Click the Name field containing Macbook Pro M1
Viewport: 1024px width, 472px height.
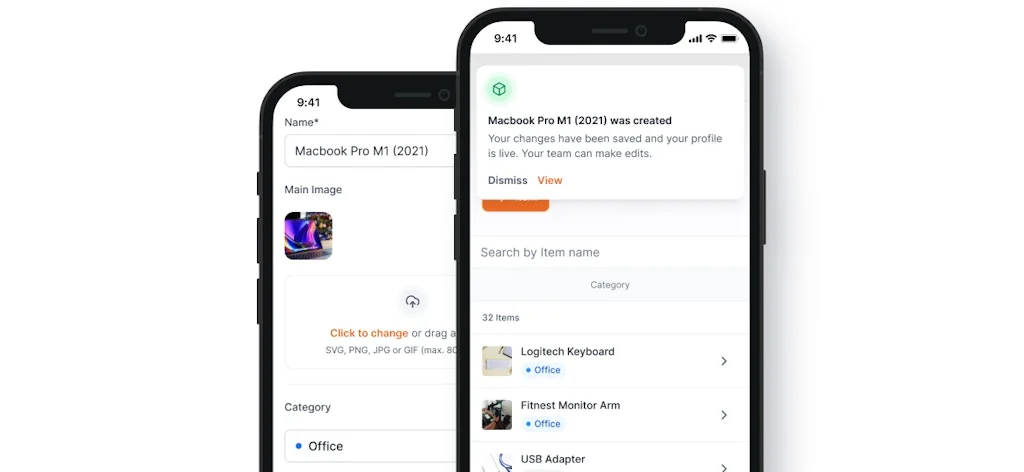(x=371, y=151)
